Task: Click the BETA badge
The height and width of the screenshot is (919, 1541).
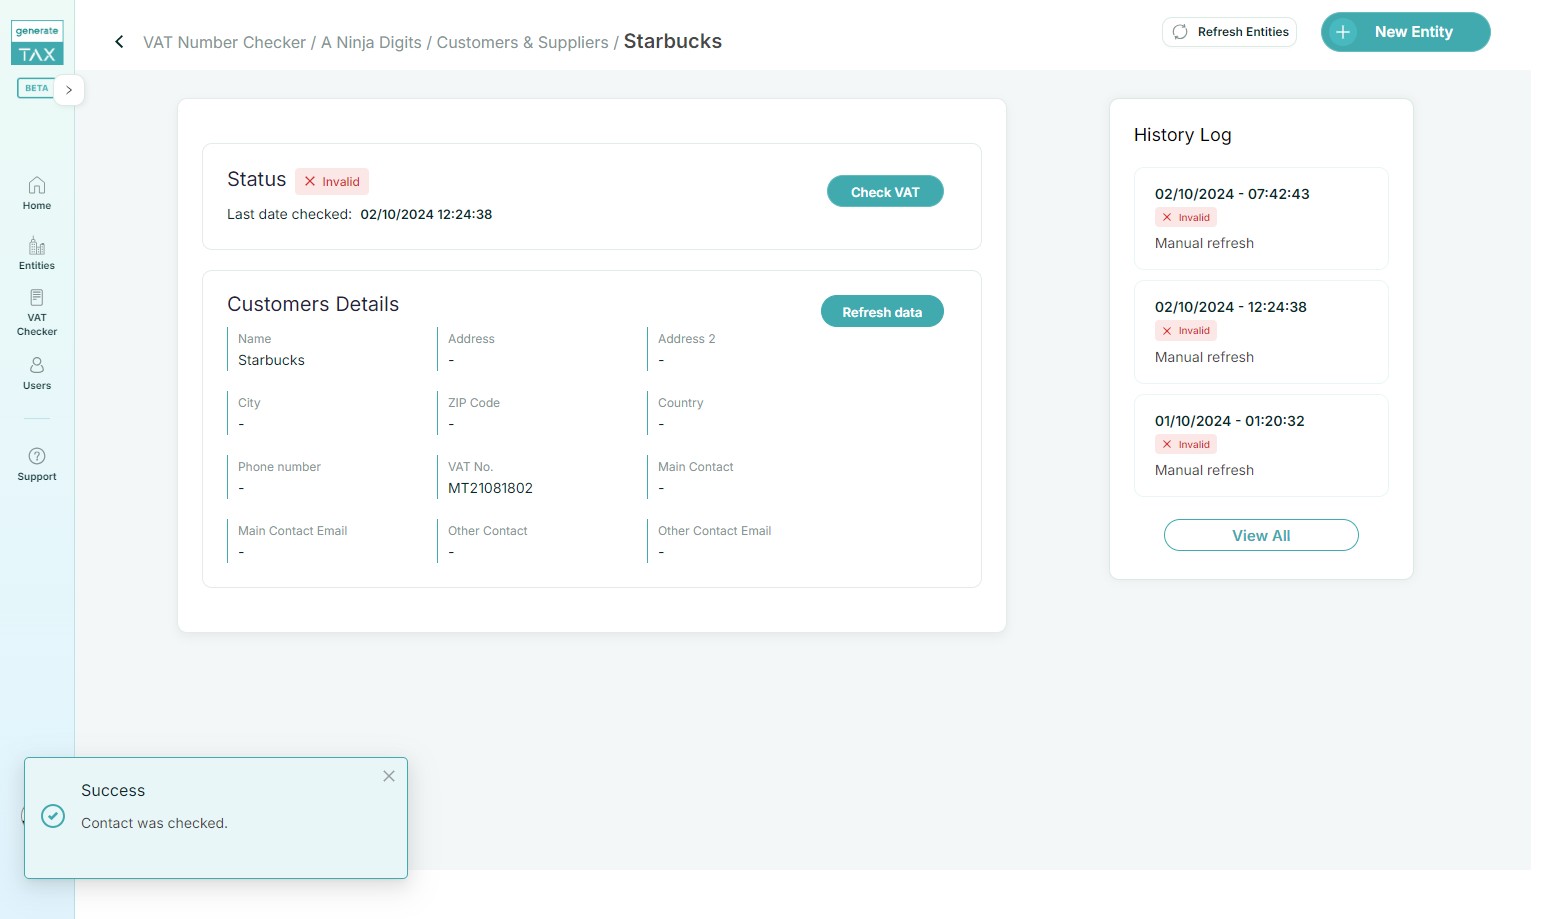Action: [36, 88]
